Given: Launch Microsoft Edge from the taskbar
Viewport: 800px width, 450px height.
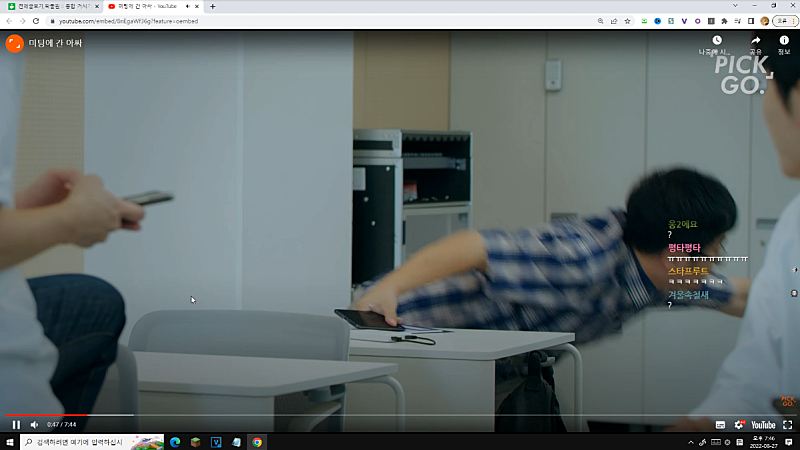Looking at the screenshot, I should tap(175, 442).
